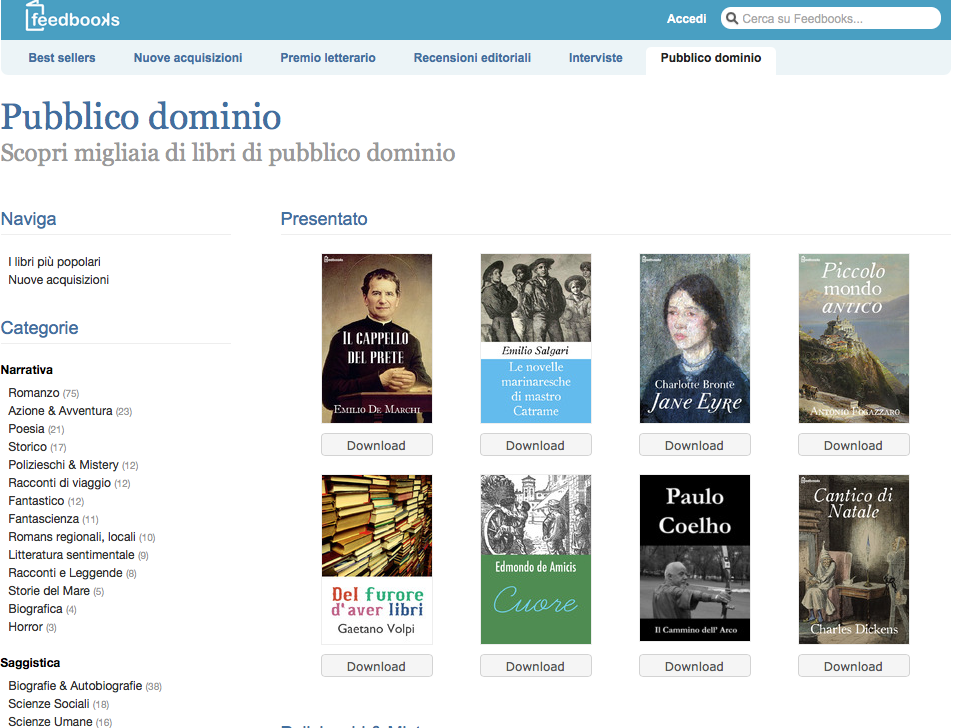
Task: Switch to the Best sellers tab
Action: (62, 58)
